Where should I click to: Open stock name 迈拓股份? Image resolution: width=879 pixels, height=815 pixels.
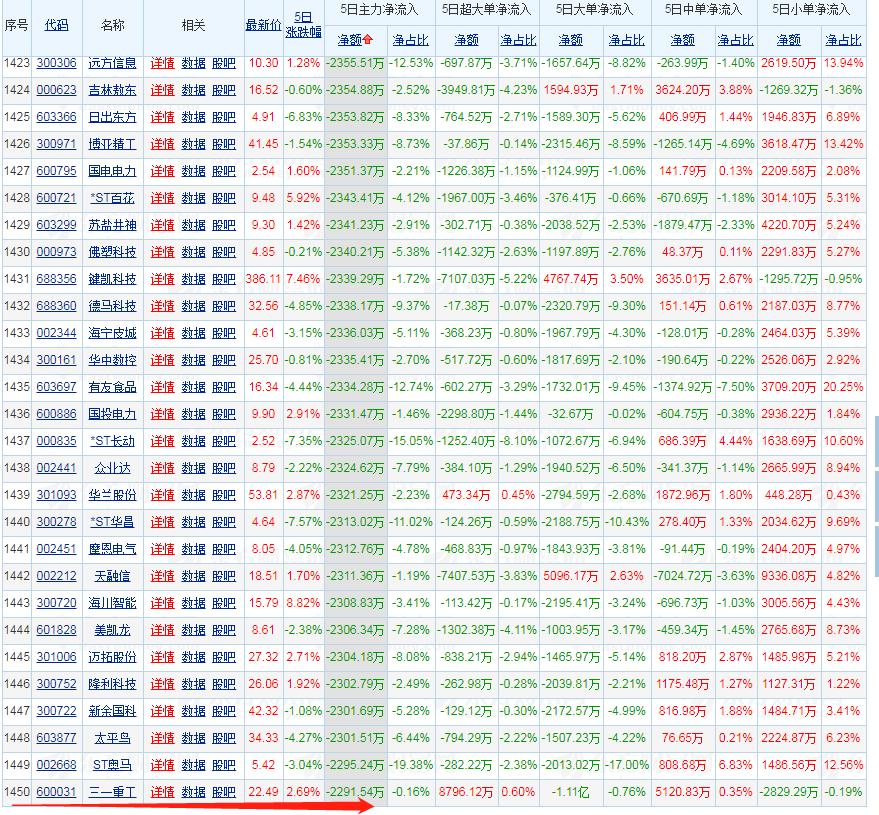tap(112, 657)
